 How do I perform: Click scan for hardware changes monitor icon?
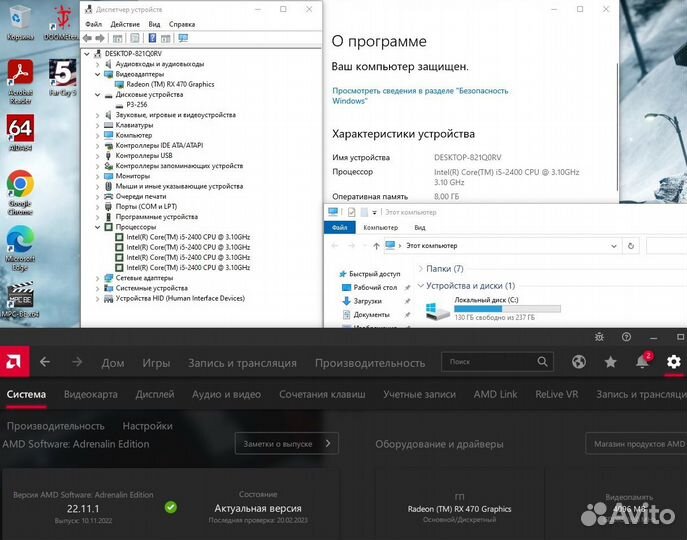point(183,38)
